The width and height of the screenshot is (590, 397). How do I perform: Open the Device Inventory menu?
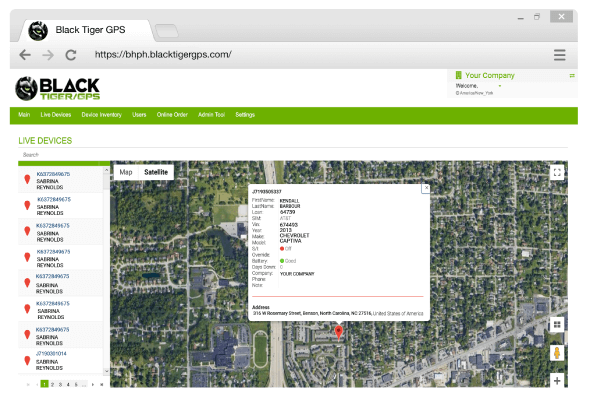102,115
